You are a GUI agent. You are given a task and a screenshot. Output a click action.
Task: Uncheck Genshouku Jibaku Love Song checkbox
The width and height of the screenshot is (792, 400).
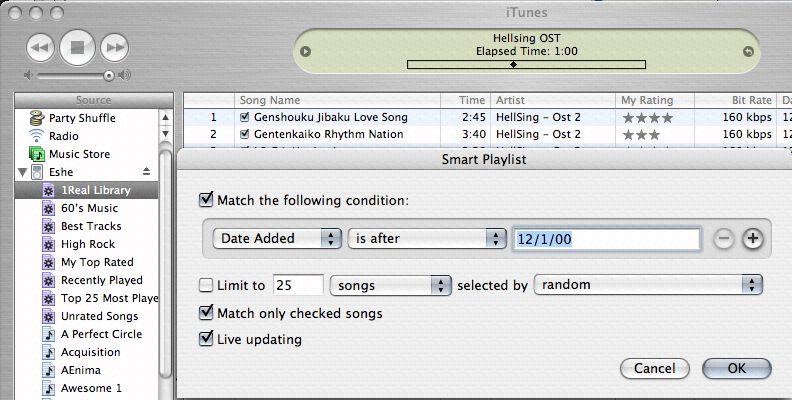coord(245,117)
